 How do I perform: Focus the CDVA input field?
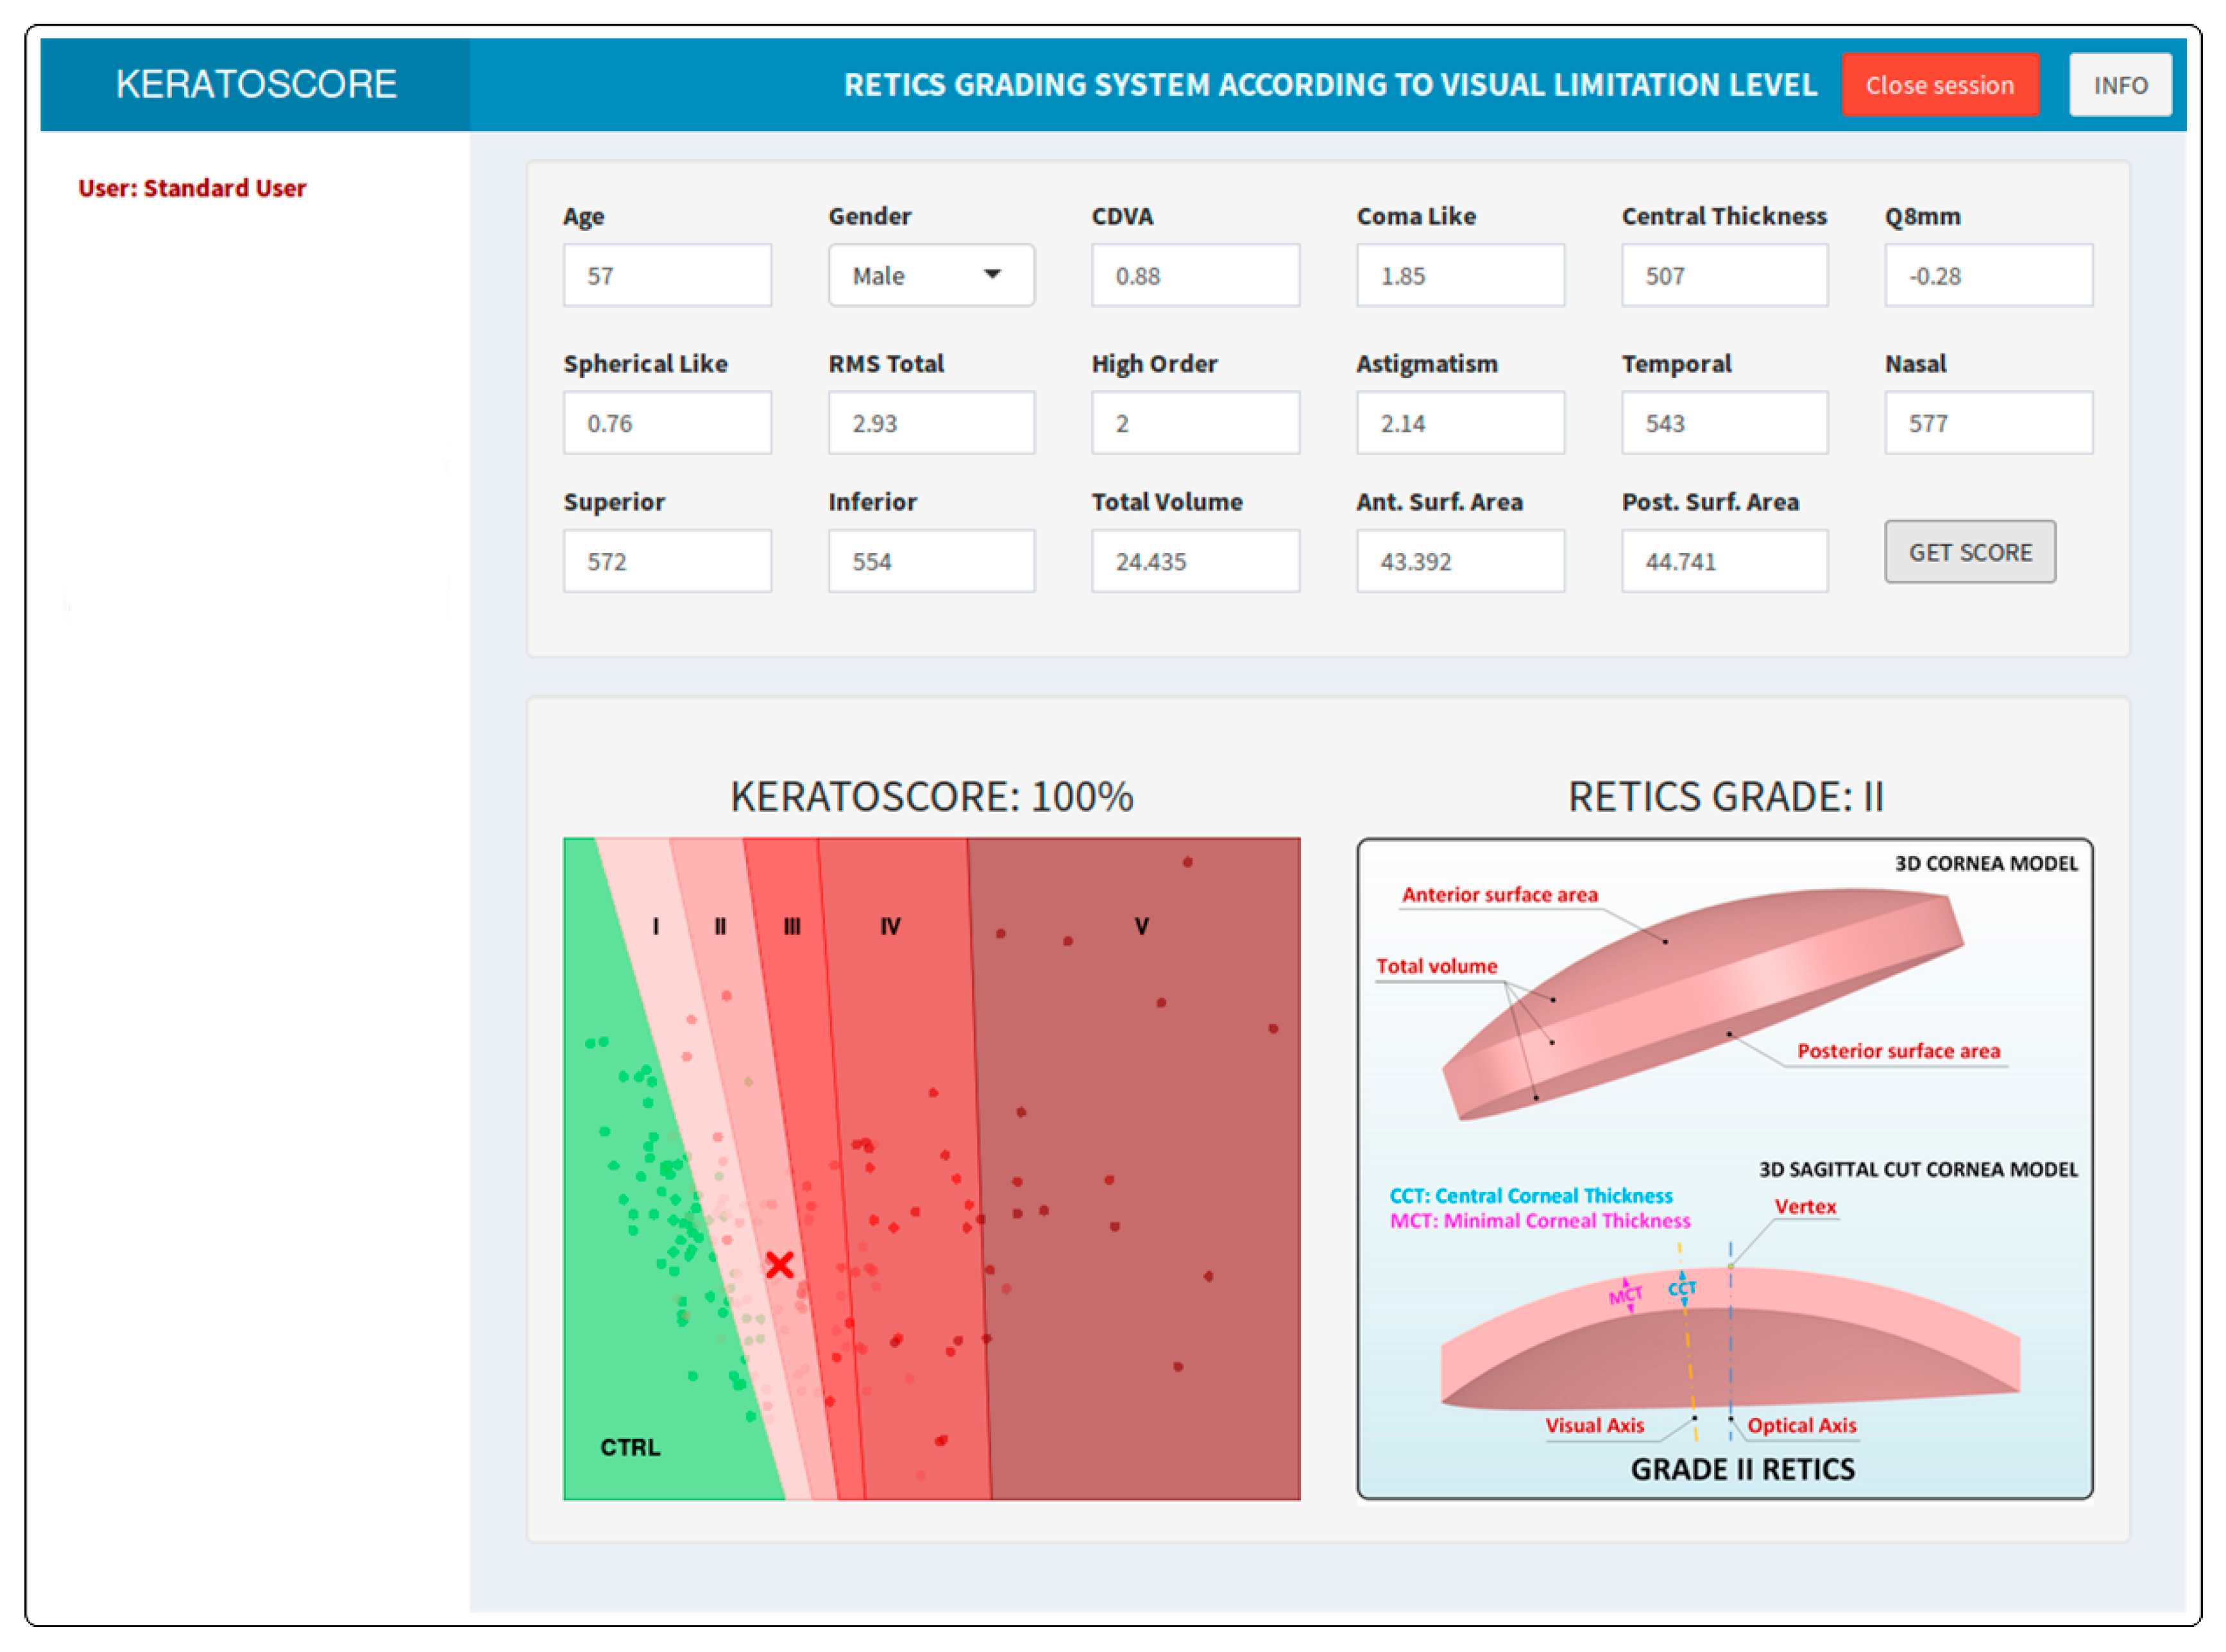[x=1195, y=275]
